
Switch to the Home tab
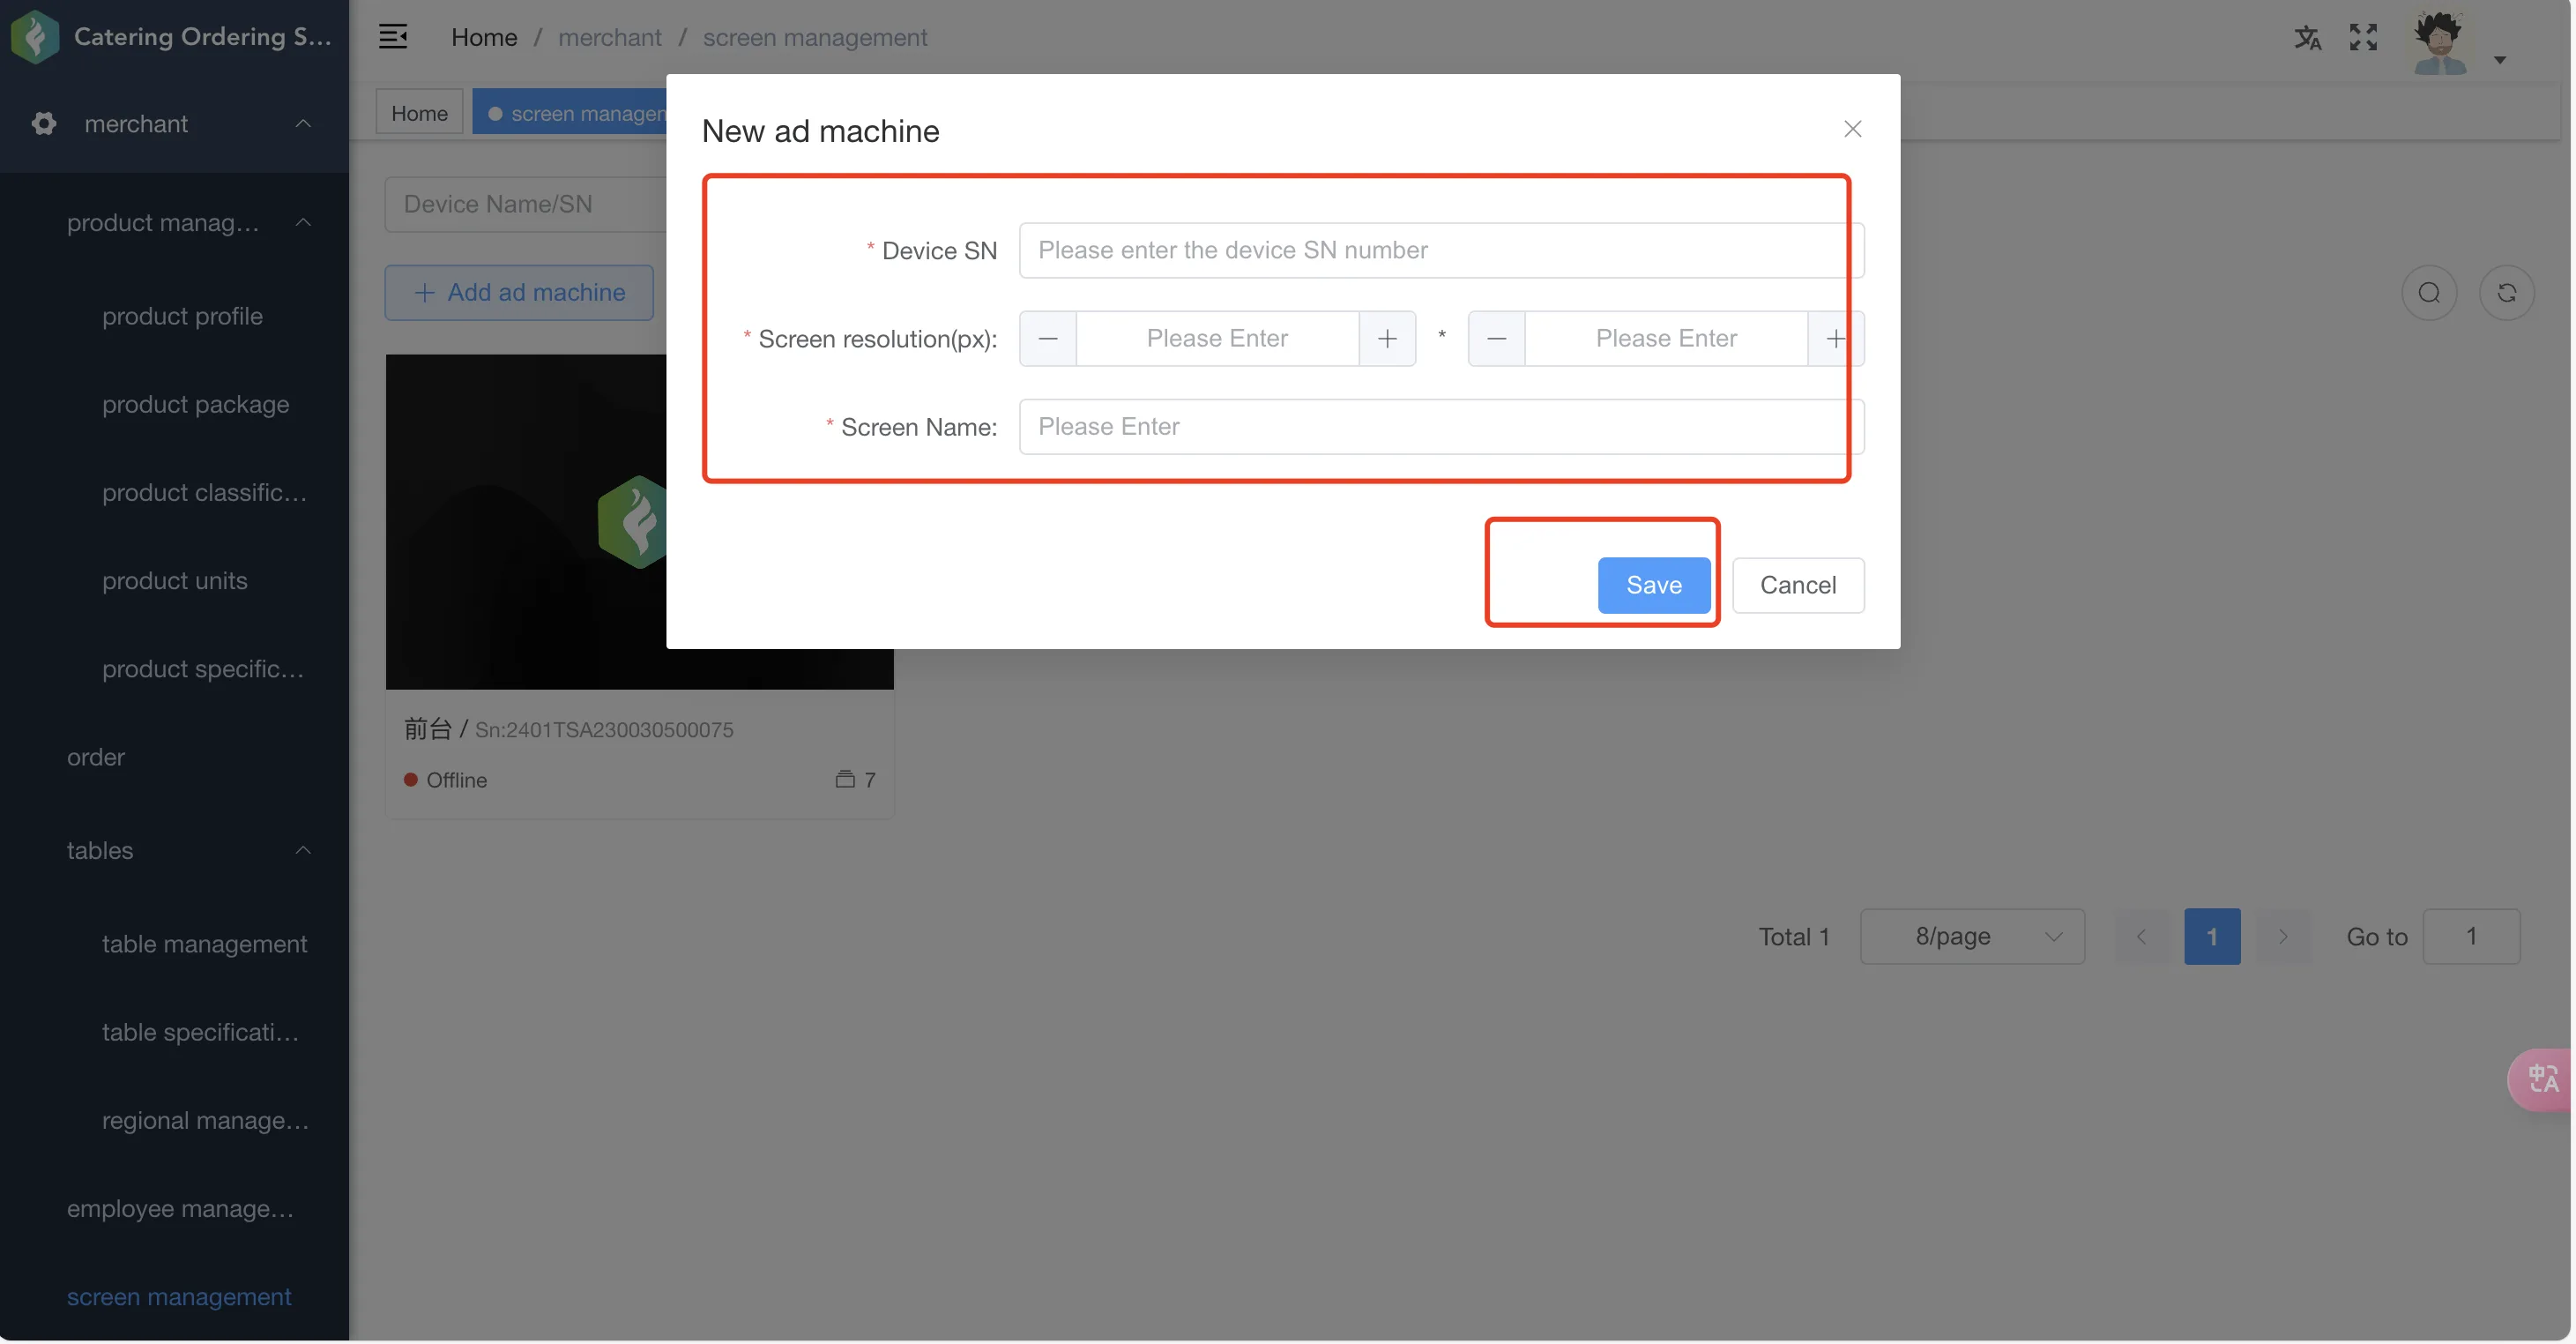click(x=419, y=113)
